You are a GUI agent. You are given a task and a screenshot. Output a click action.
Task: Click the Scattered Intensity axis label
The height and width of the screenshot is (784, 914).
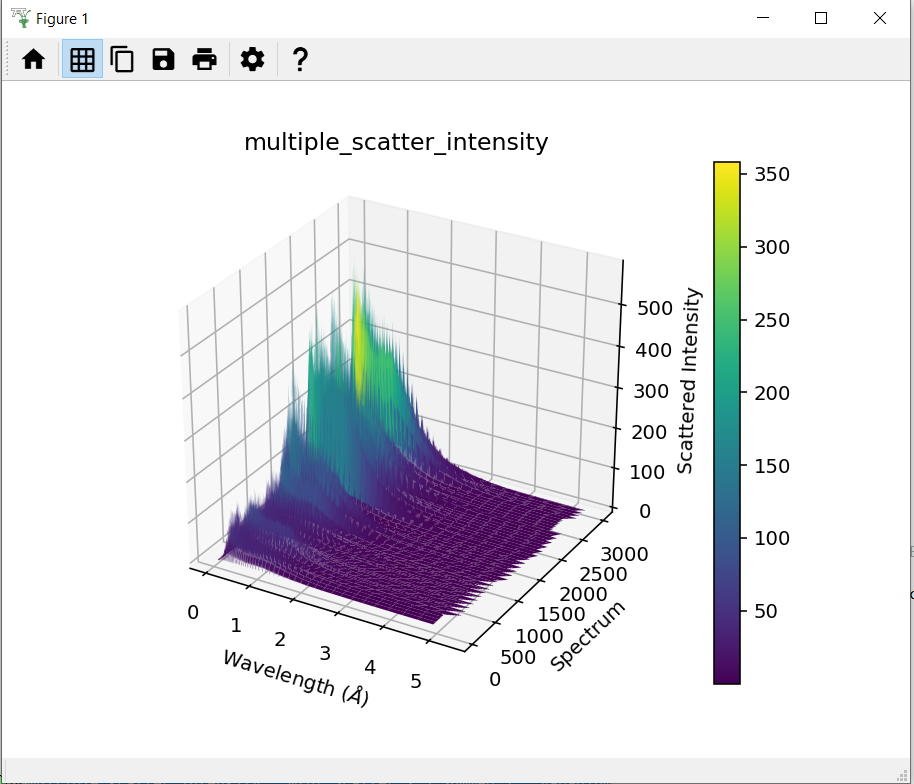[x=687, y=381]
